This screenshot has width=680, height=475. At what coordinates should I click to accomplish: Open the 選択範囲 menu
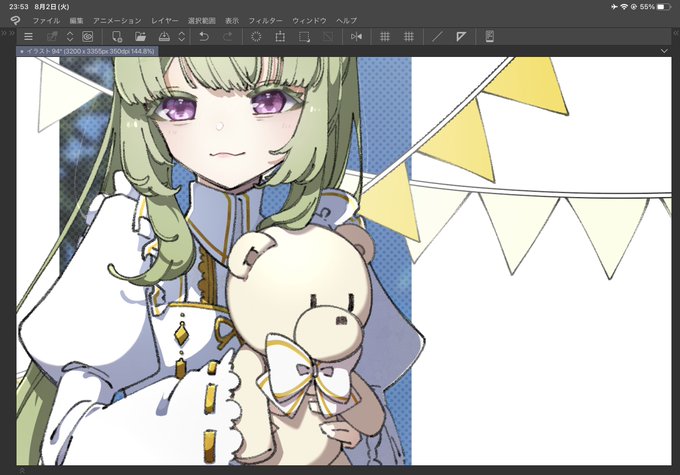202,20
